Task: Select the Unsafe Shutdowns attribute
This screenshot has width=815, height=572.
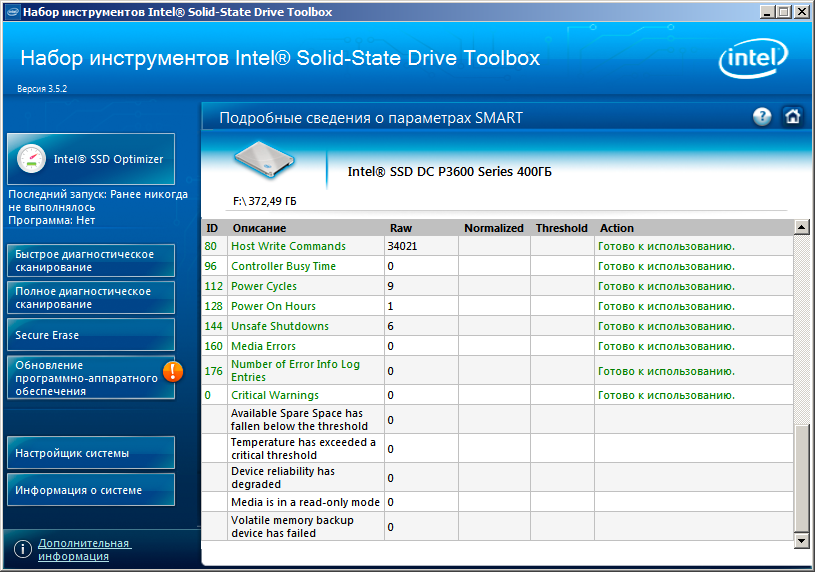Action: pyautogui.click(x=497, y=326)
